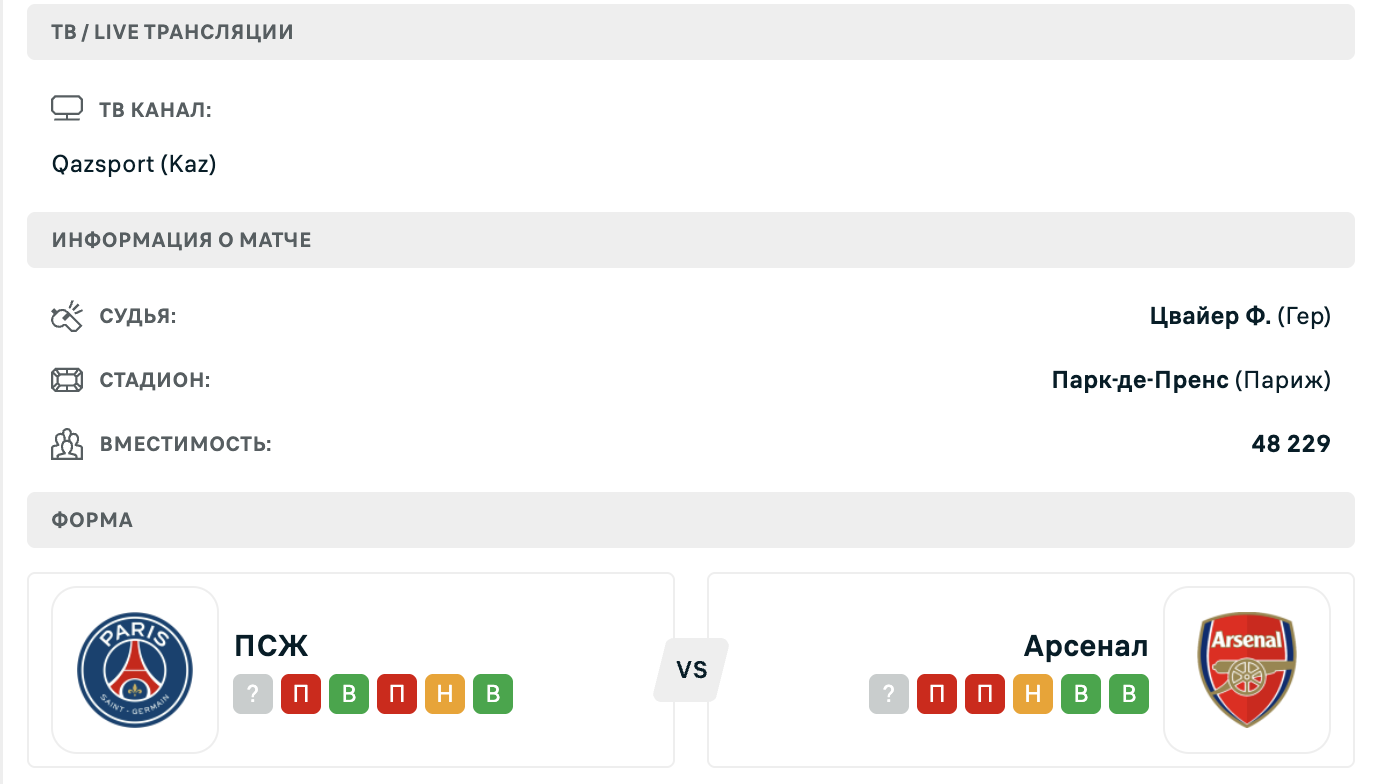
Task: Select PSG's orange Н draw badge
Action: [x=445, y=694]
